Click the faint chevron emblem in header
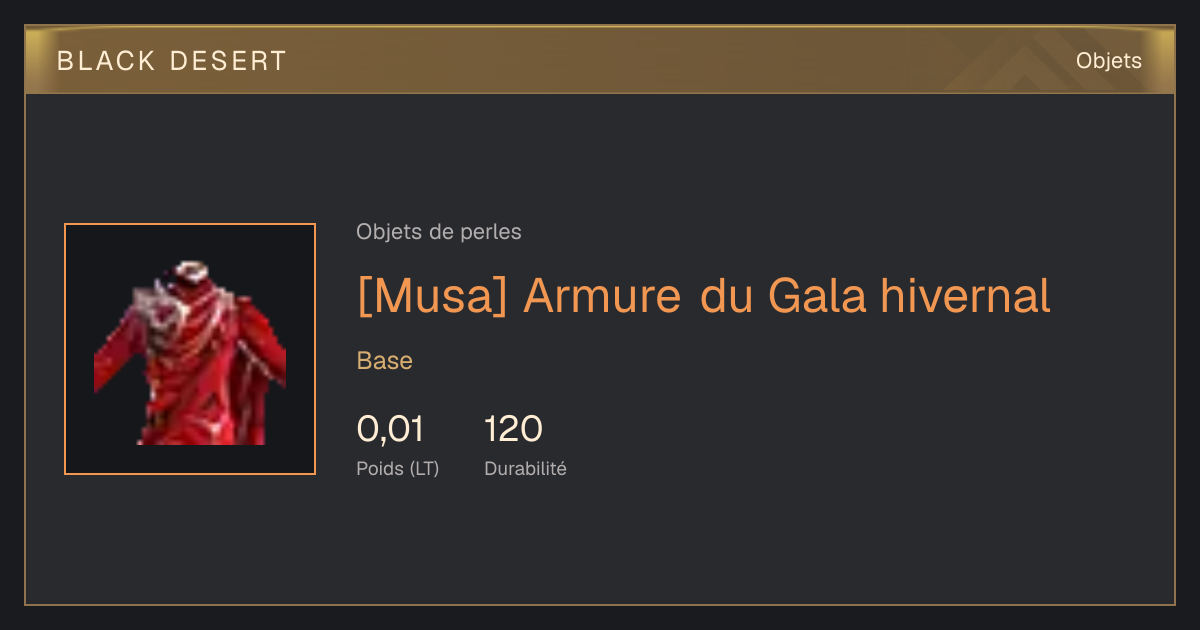This screenshot has width=1200, height=630. tap(1022, 62)
